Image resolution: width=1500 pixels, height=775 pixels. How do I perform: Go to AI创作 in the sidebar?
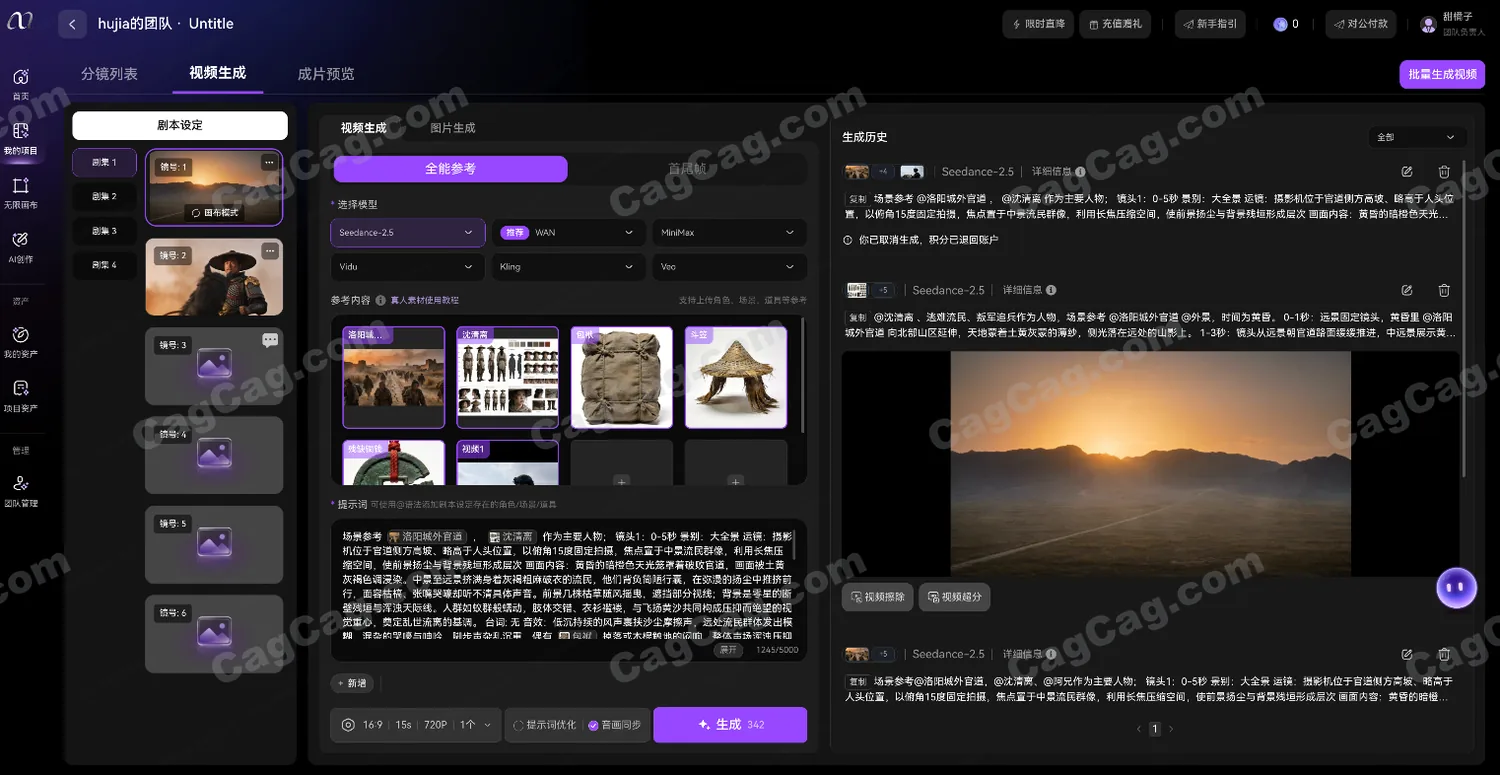pyautogui.click(x=20, y=247)
